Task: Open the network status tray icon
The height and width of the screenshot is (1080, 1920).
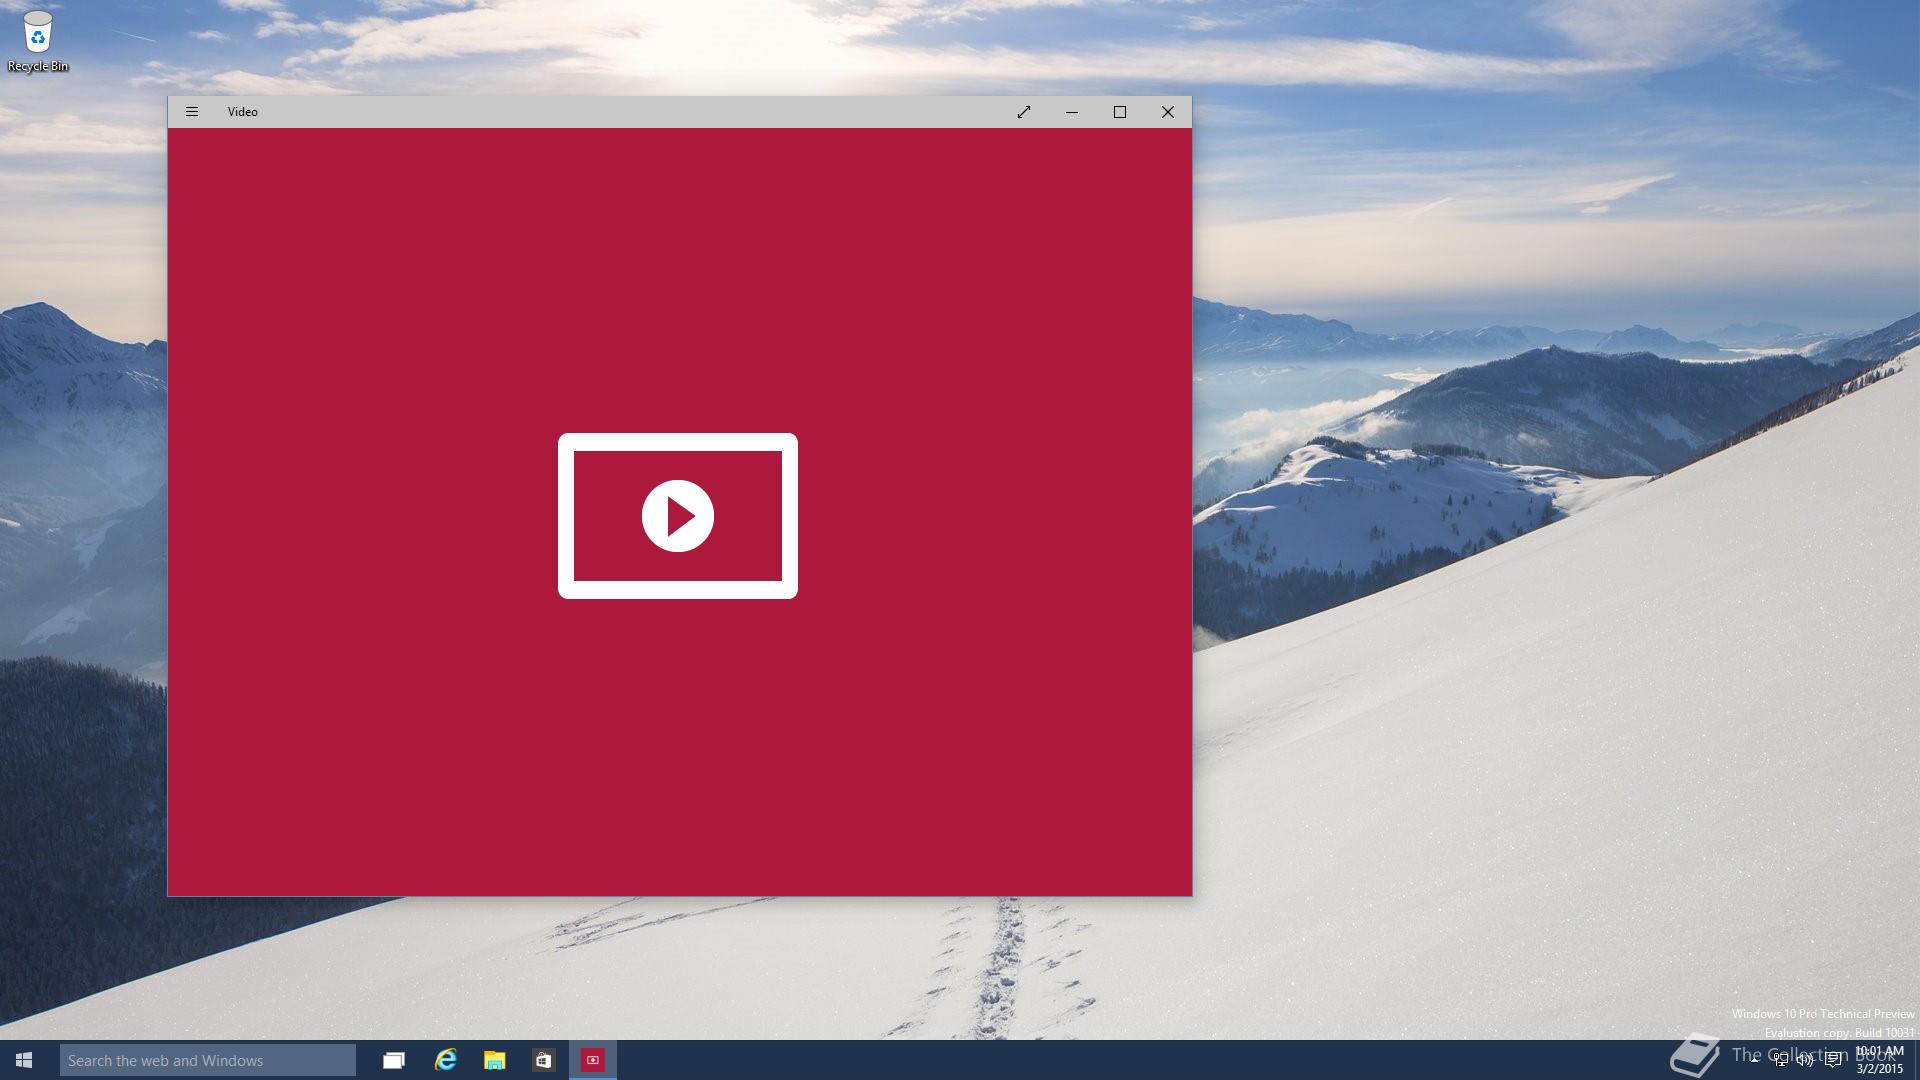Action: coord(1781,1060)
